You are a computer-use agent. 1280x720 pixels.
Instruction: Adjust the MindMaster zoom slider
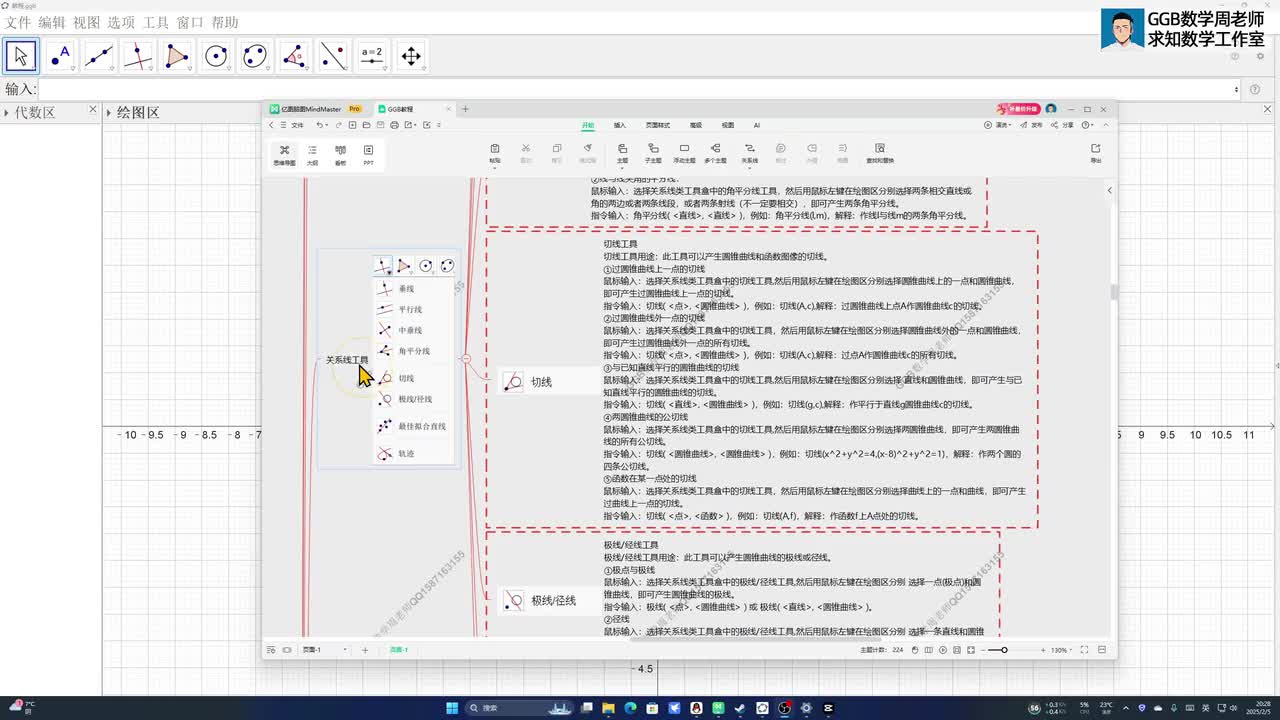pyautogui.click(x=1004, y=650)
